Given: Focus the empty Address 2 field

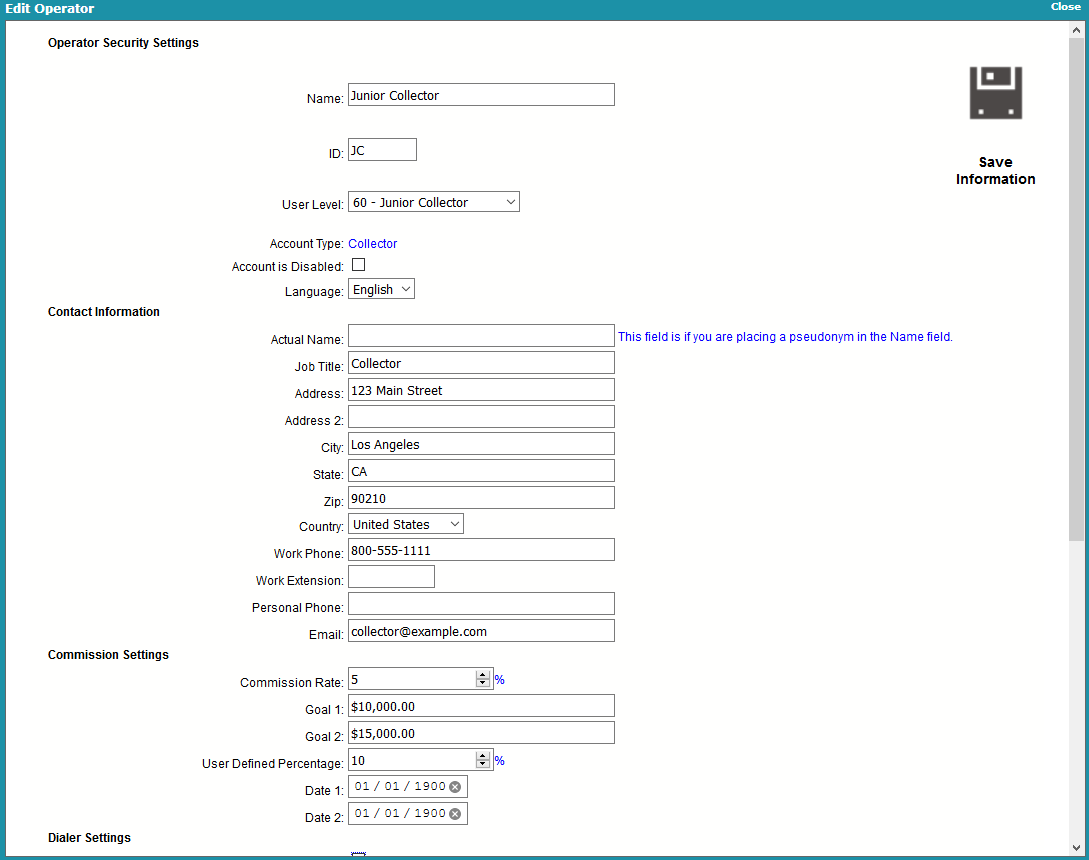Looking at the screenshot, I should pos(481,417).
